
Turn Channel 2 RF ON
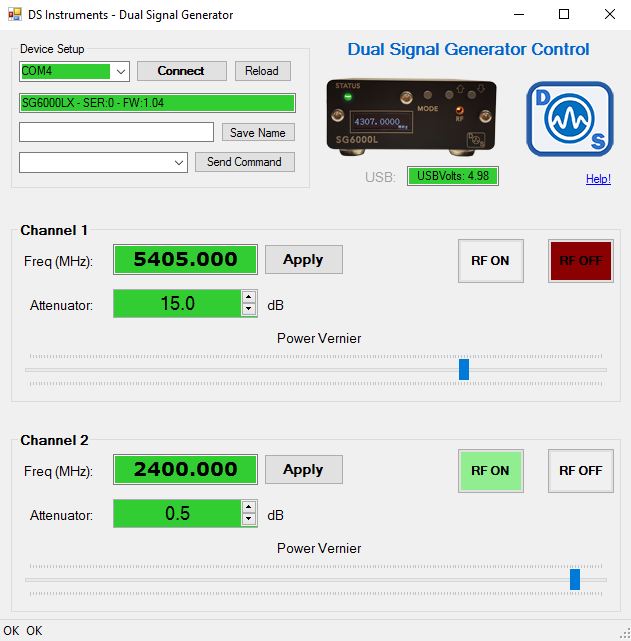490,471
